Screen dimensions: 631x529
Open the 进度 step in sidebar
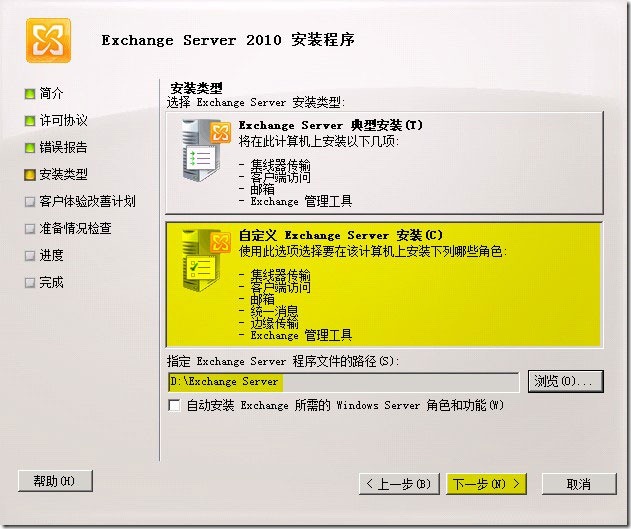51,255
